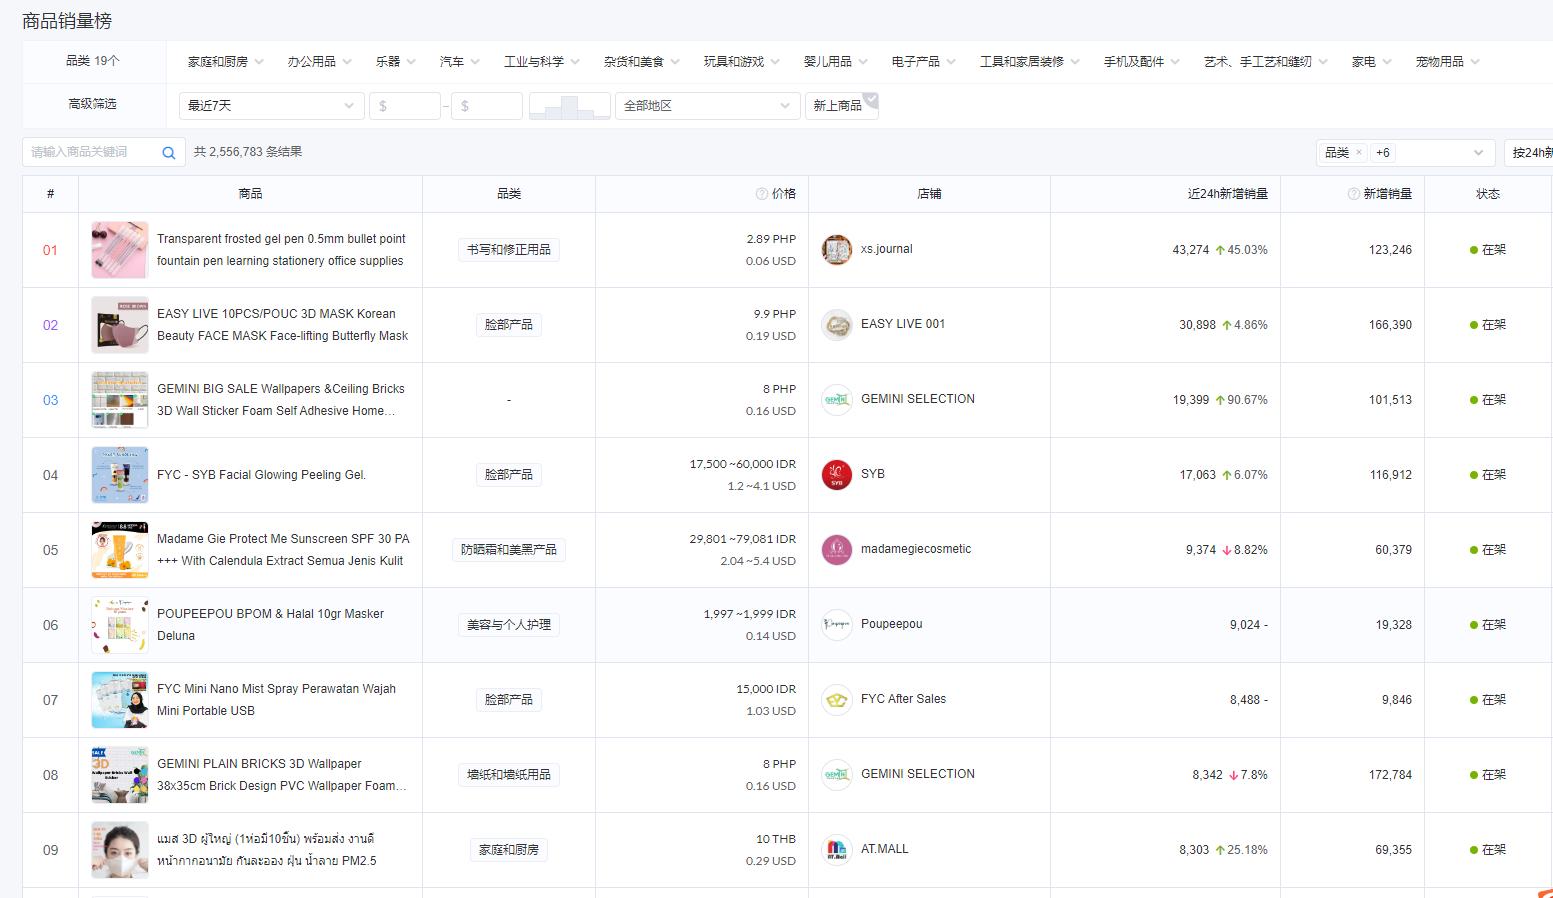Open GEMINI PLAIN BRICKS thumbnail

[x=120, y=775]
